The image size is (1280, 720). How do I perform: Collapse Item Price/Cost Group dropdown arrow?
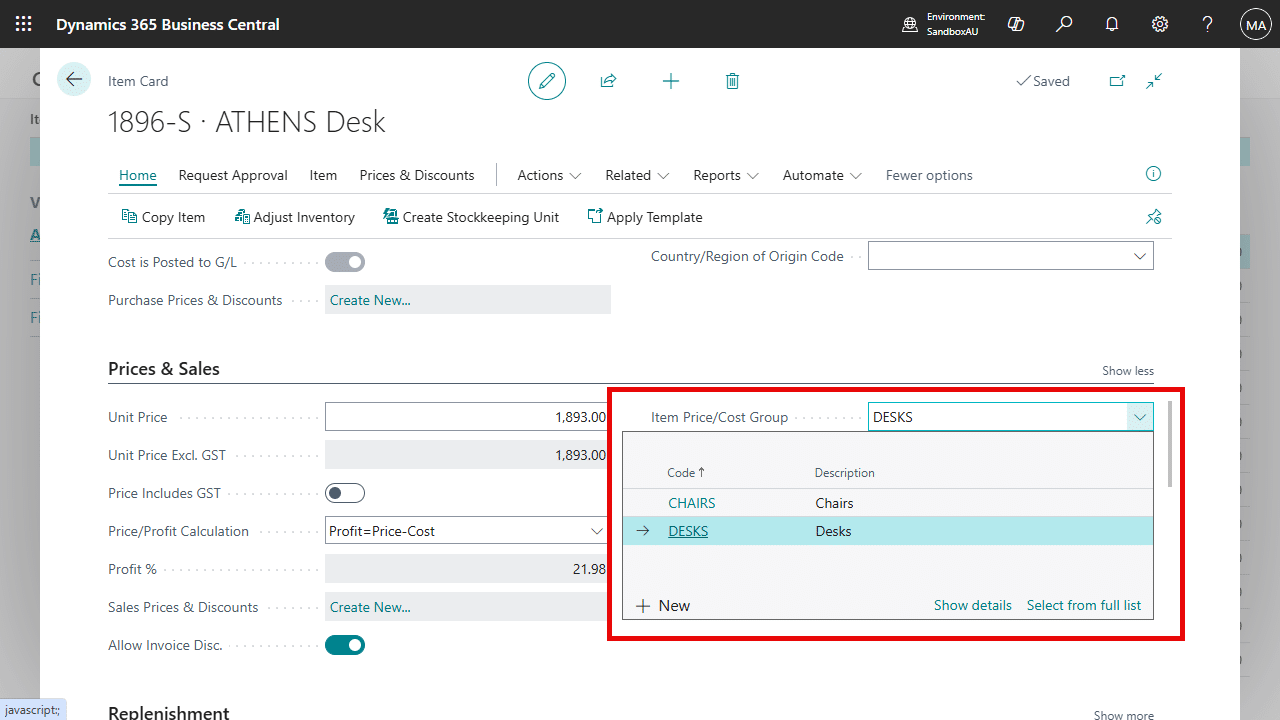1140,417
